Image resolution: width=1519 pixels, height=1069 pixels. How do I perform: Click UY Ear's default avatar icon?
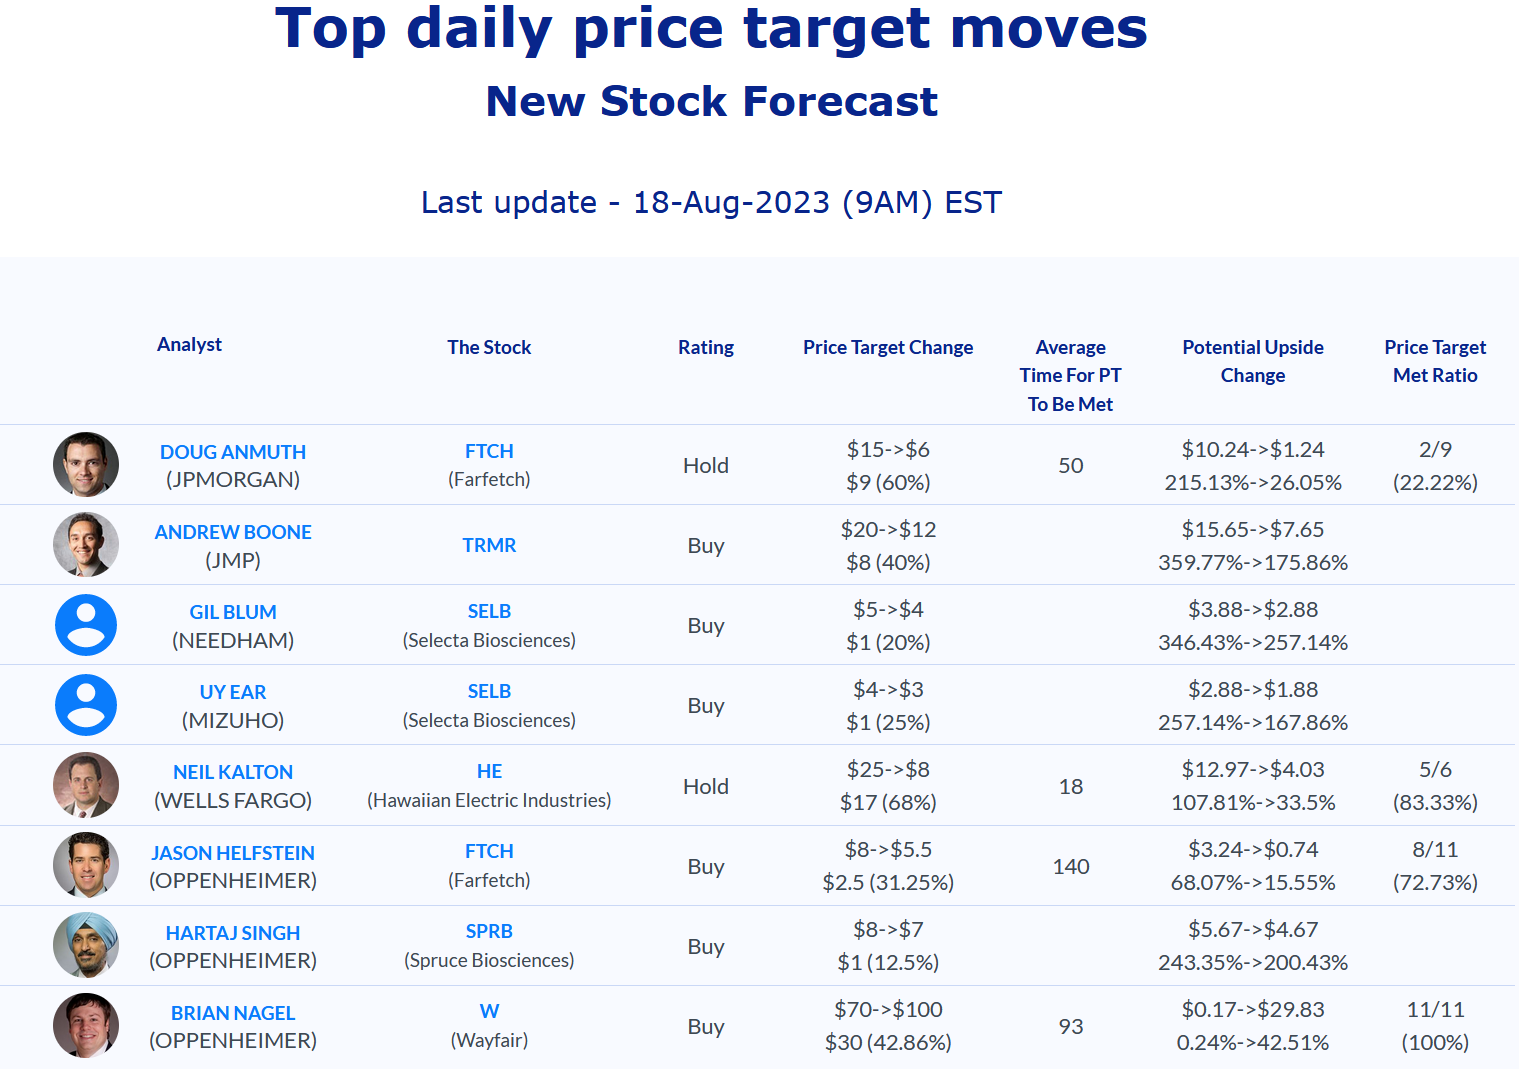(x=86, y=705)
